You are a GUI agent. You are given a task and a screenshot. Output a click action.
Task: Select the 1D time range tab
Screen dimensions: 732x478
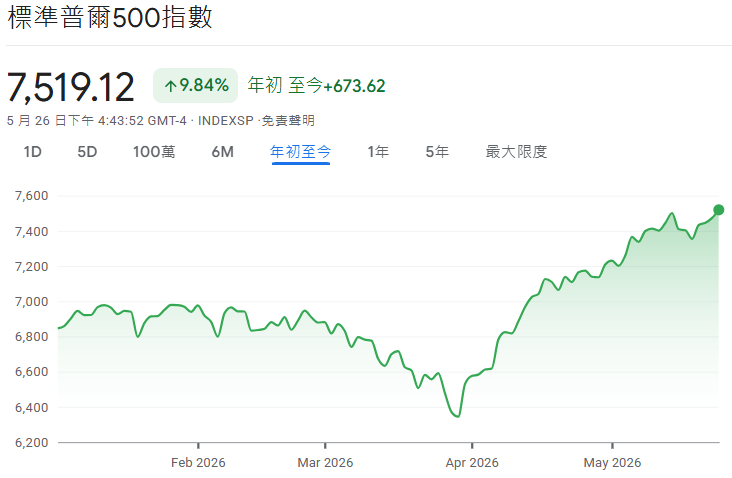point(33,152)
